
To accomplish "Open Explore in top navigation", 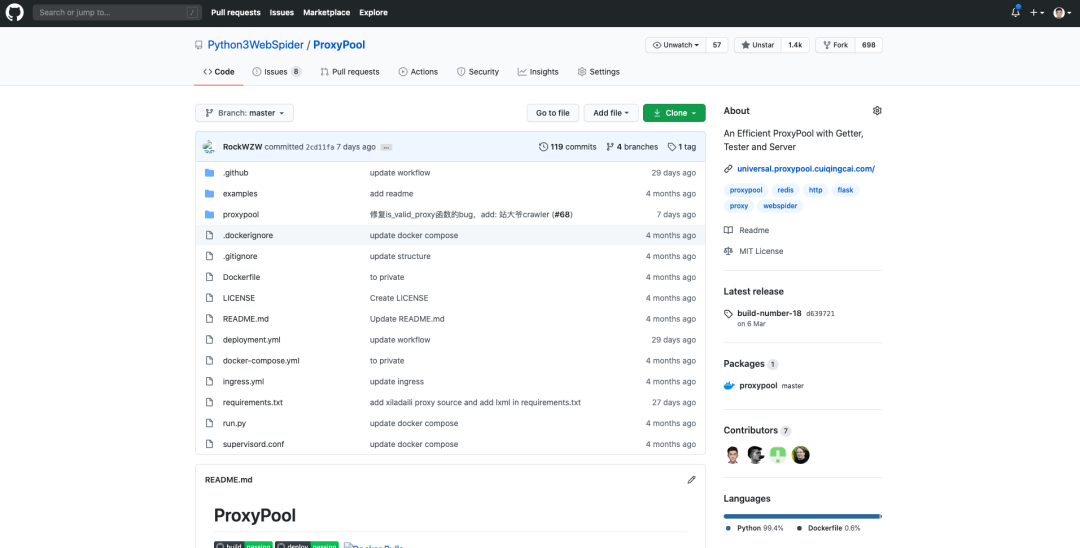I will pyautogui.click(x=373, y=12).
